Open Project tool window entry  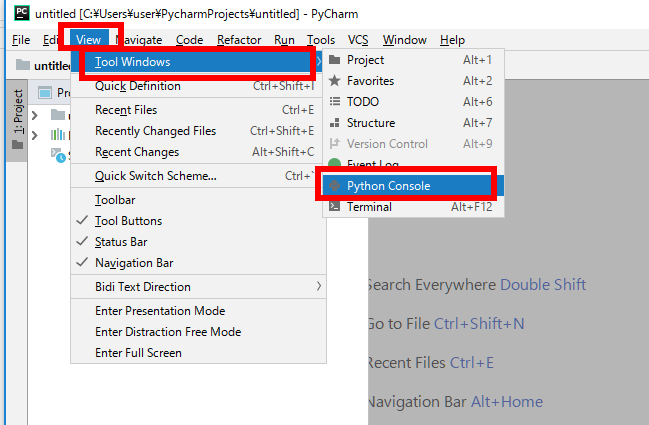click(413, 60)
